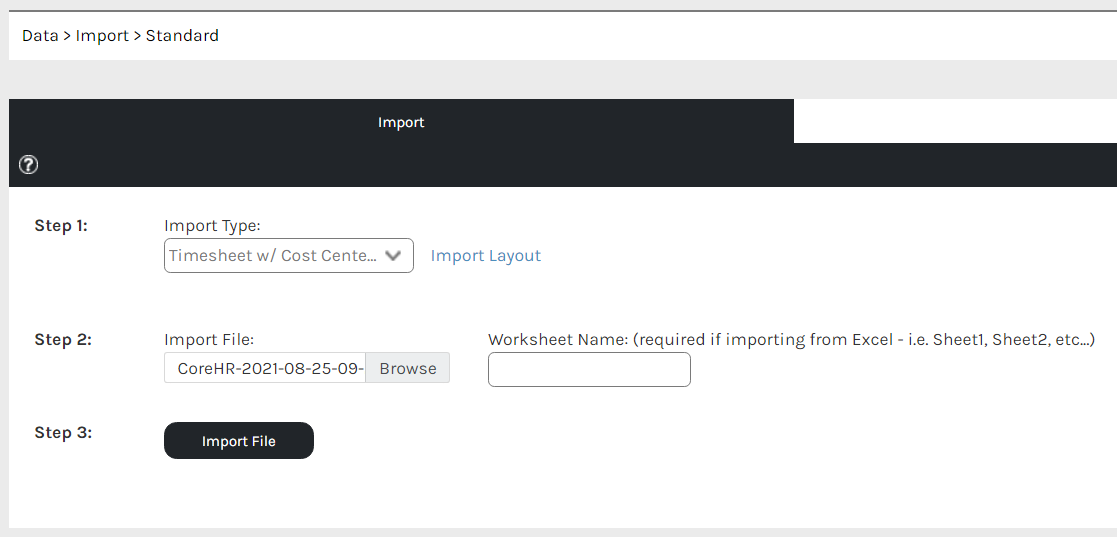Focus the Worksheet Name input field
Screen dimensions: 1117x537
point(589,370)
